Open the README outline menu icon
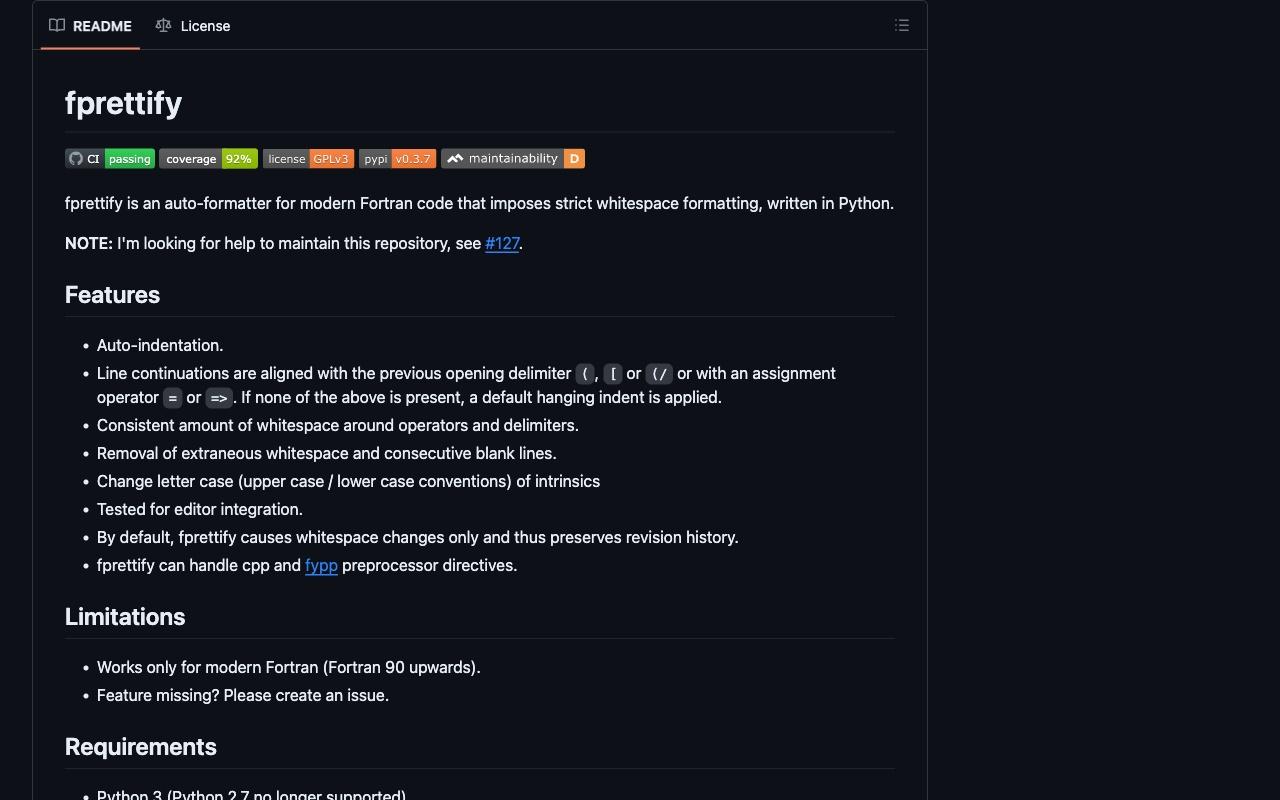 tap(902, 26)
